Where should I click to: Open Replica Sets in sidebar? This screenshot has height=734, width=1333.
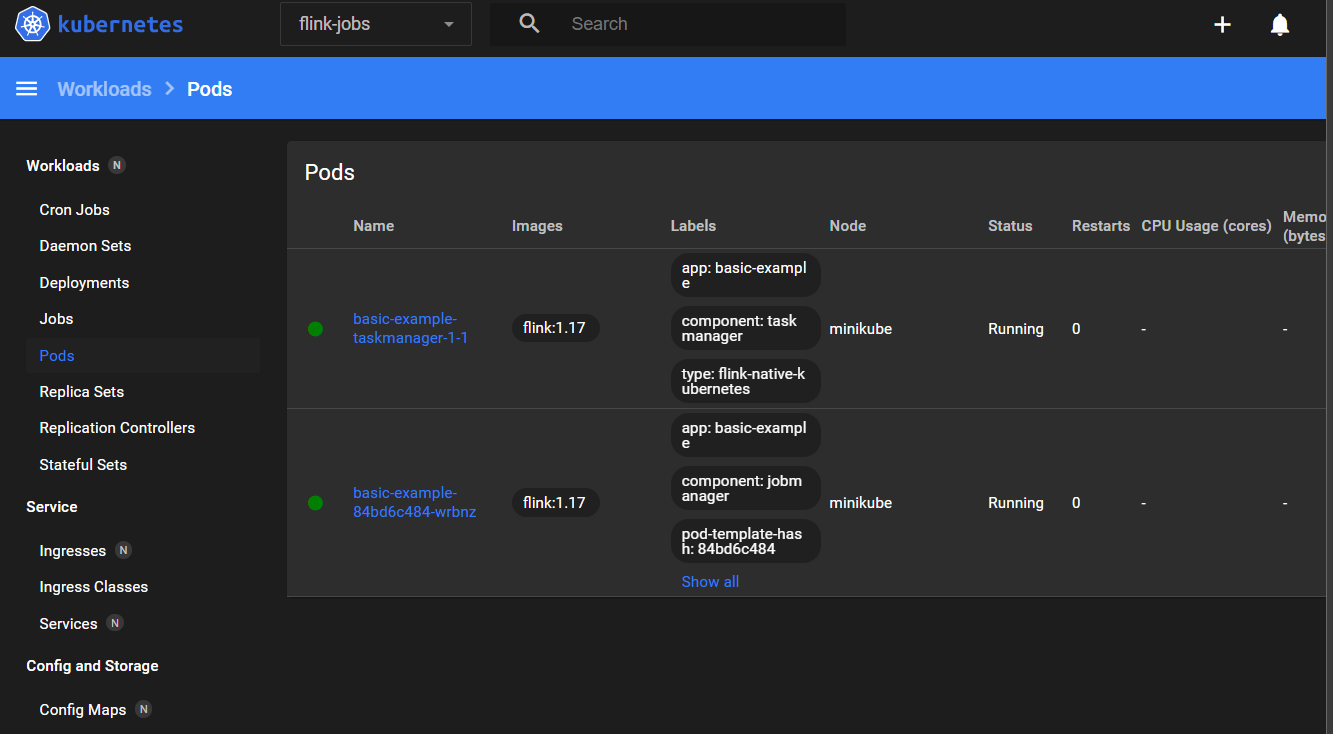pyautogui.click(x=82, y=392)
